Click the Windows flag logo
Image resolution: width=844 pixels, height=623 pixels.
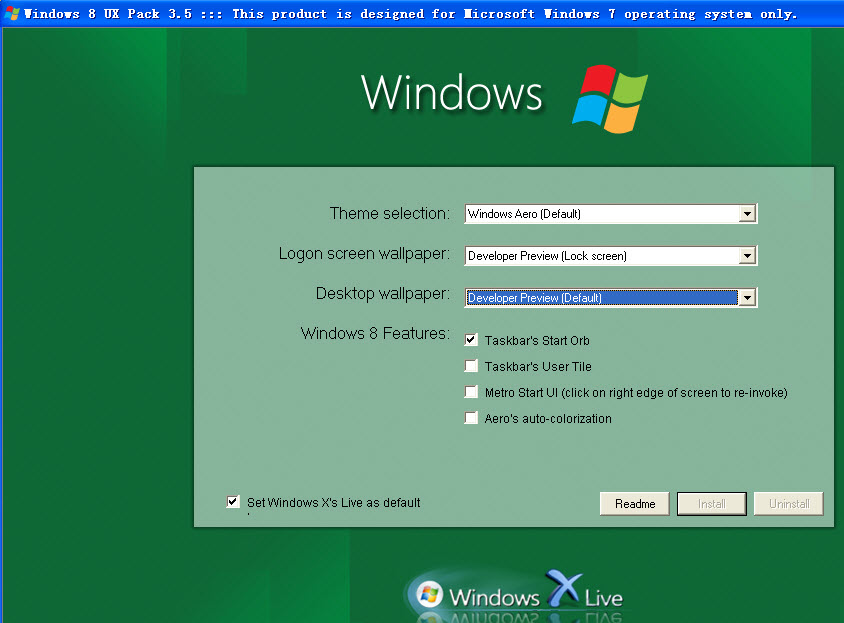point(610,99)
